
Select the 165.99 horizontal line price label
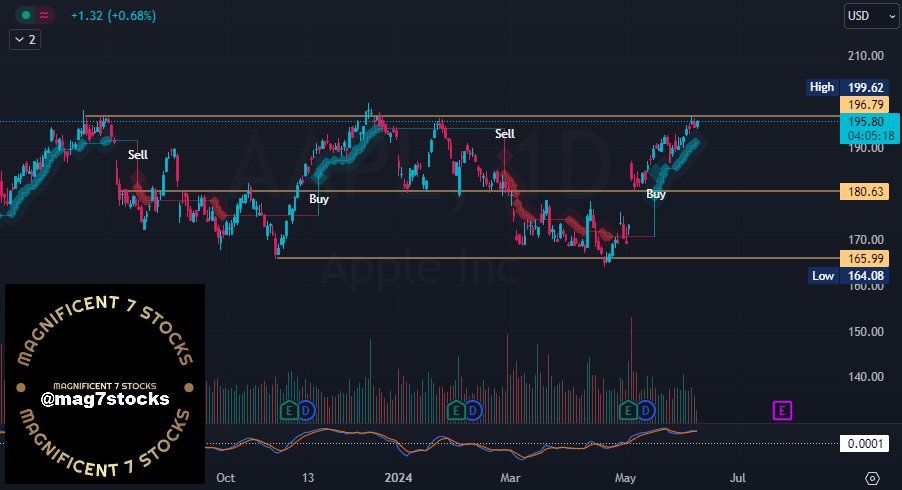click(865, 259)
